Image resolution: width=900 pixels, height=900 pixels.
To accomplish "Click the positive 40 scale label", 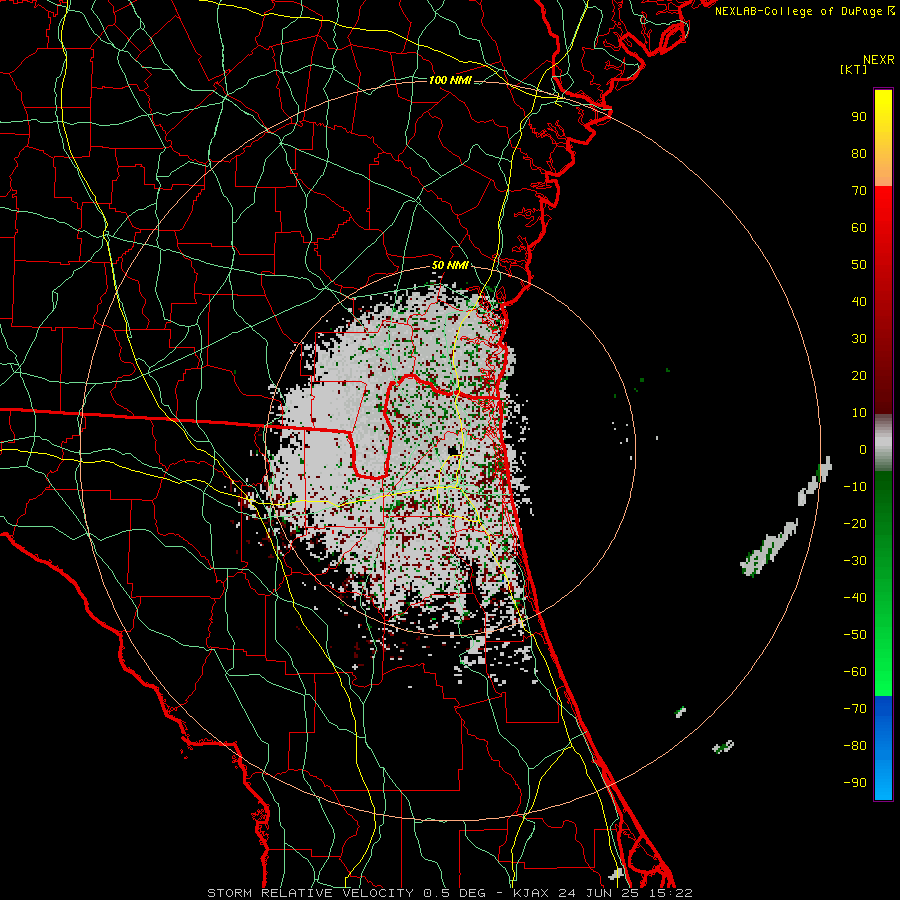I will 859,301.
